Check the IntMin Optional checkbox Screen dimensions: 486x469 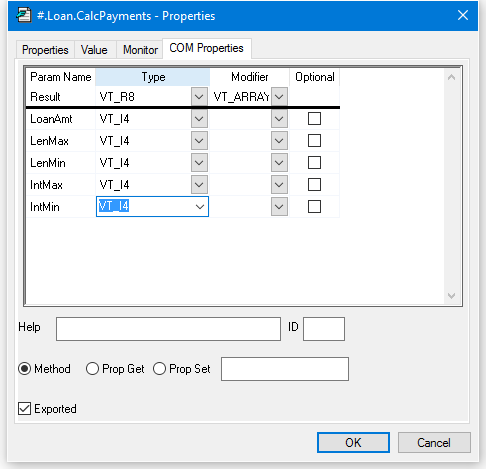pos(314,207)
